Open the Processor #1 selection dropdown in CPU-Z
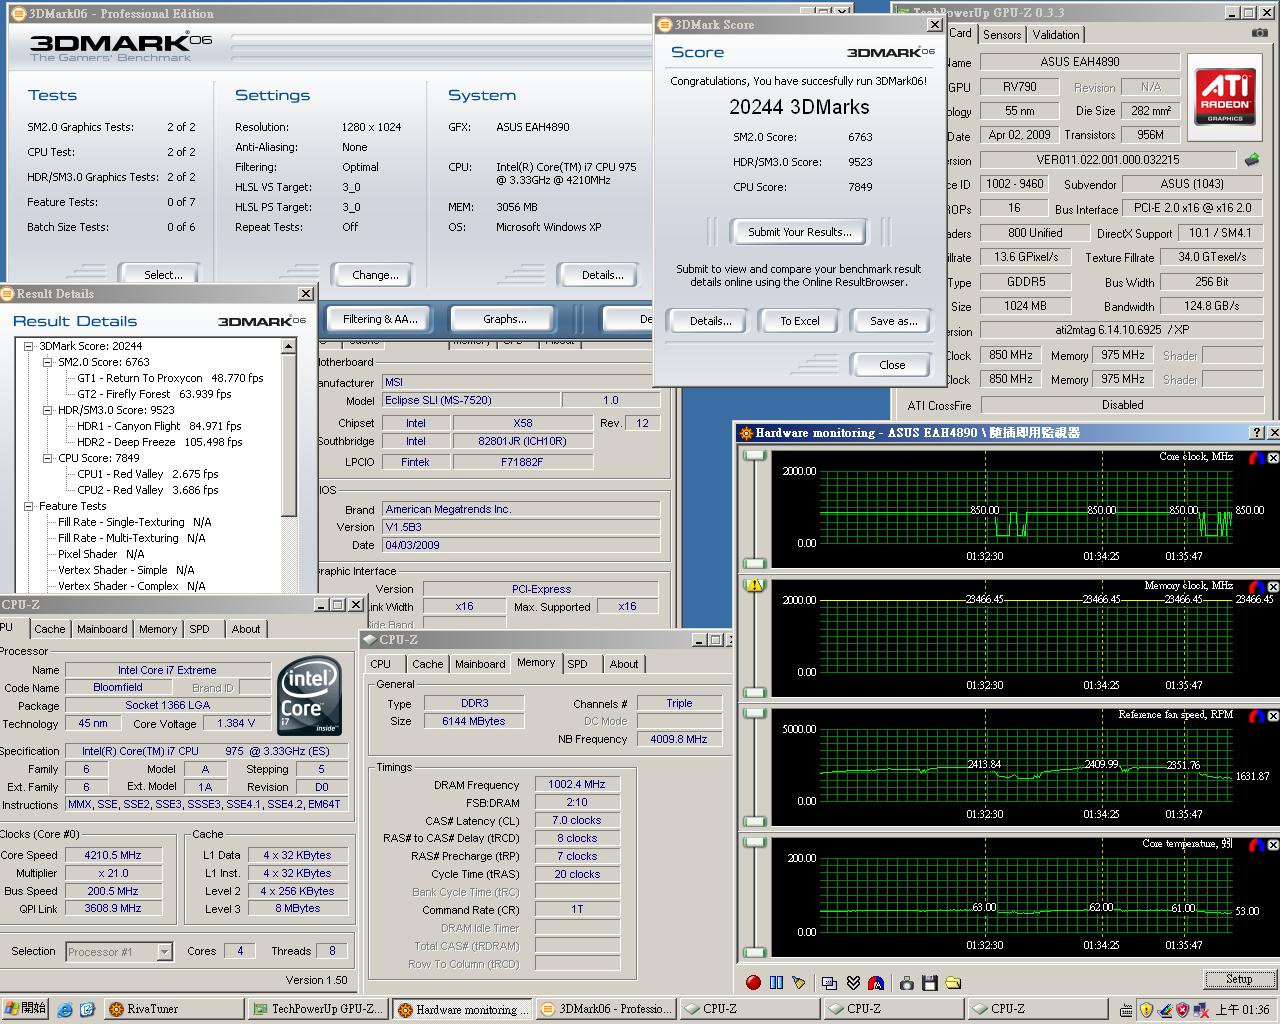This screenshot has height=1024, width=1280. pos(164,952)
